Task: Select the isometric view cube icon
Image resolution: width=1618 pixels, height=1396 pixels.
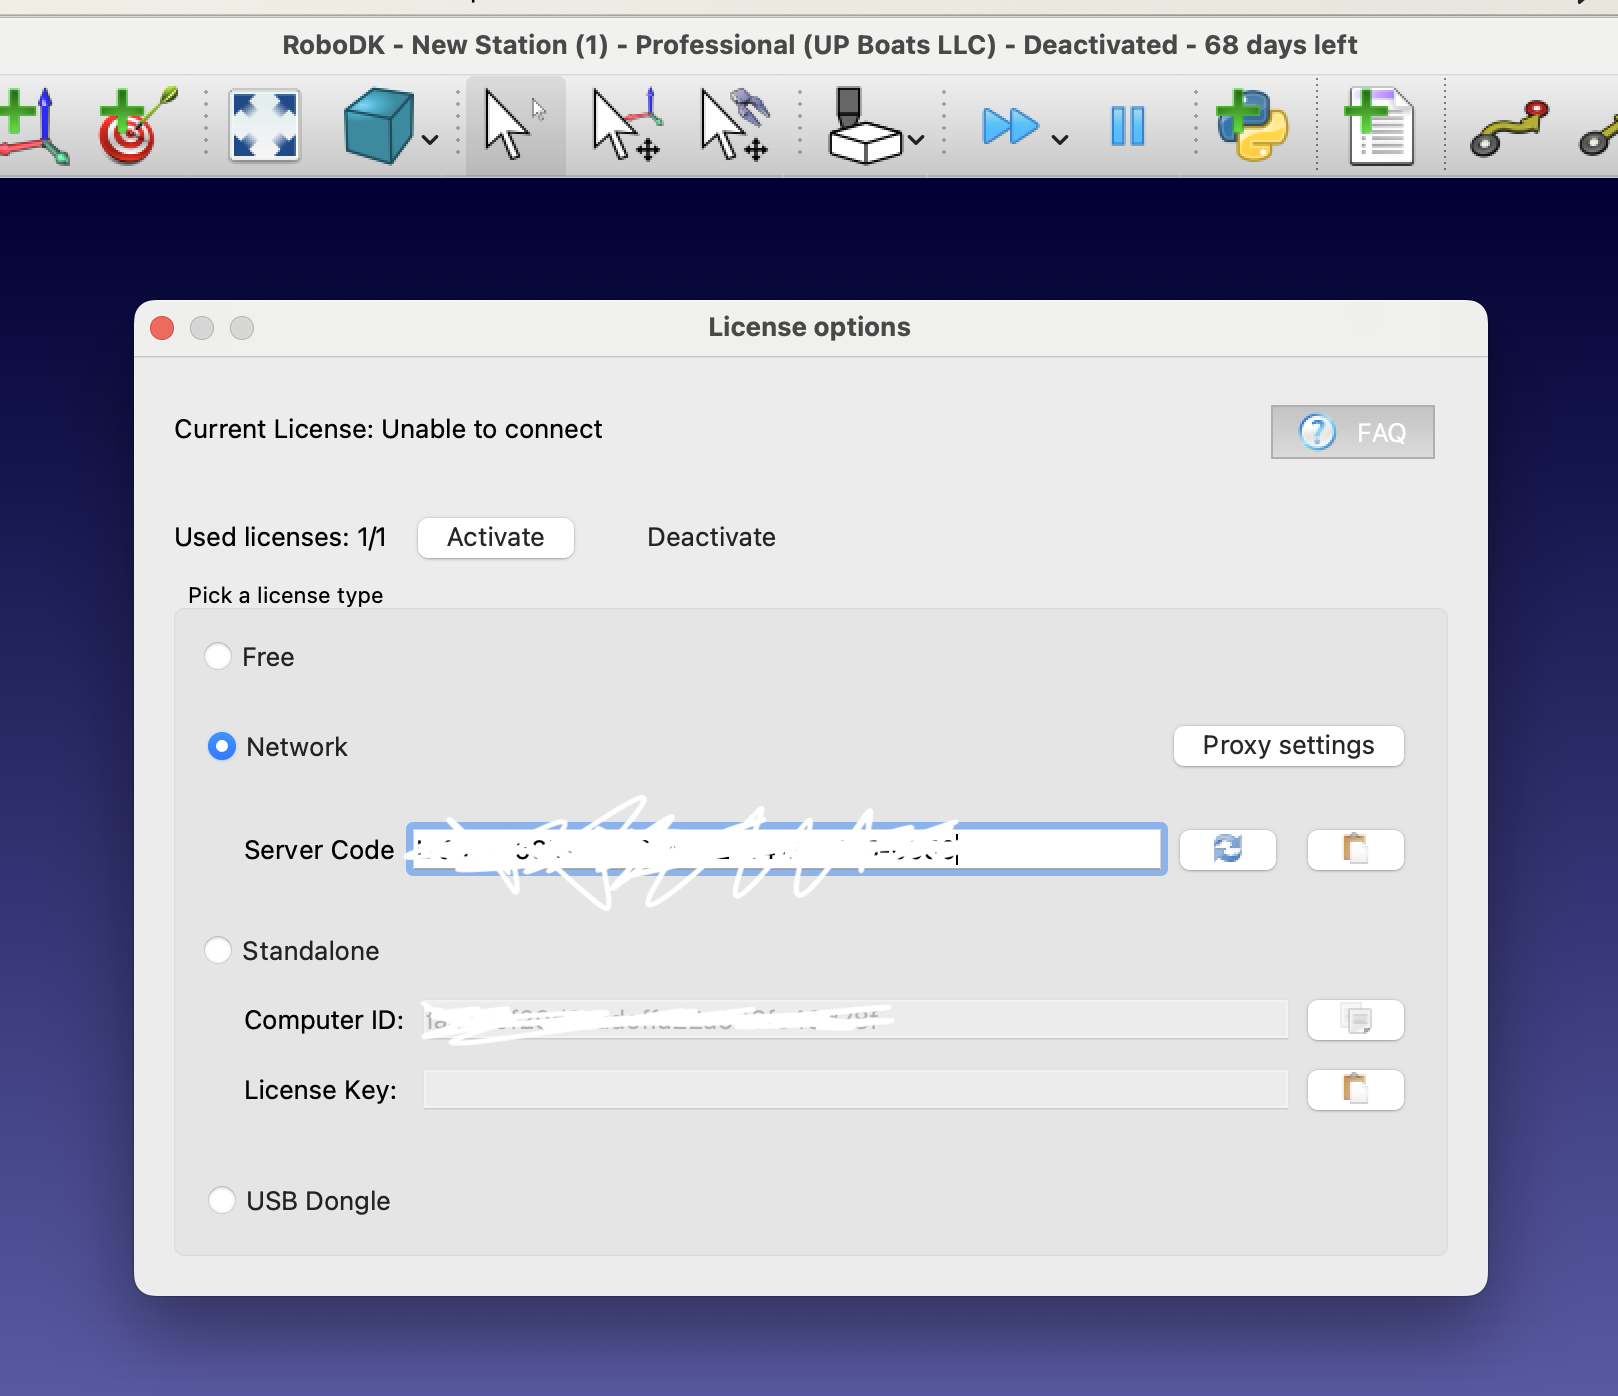Action: (378, 126)
